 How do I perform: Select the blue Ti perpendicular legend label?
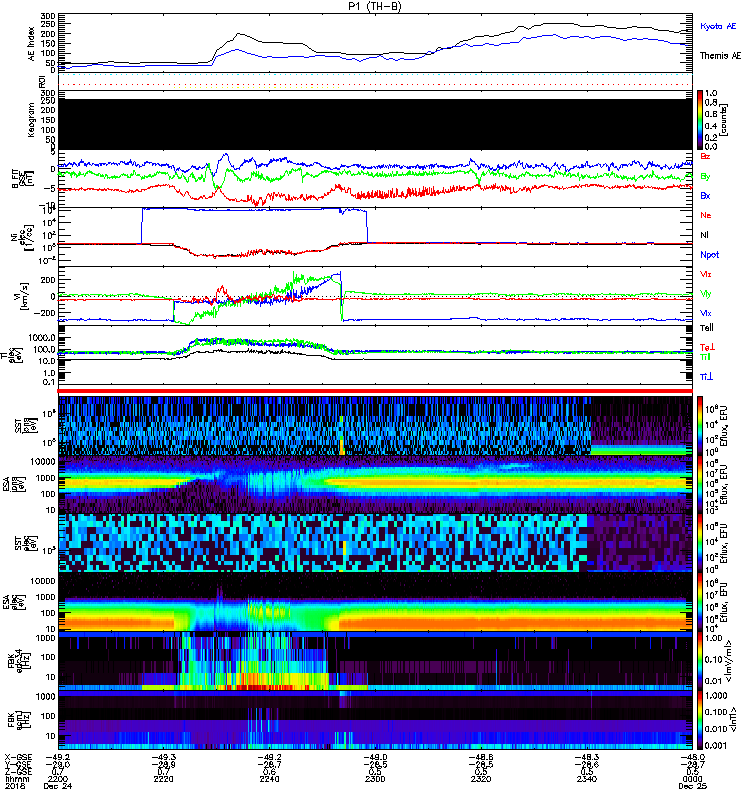[706, 377]
